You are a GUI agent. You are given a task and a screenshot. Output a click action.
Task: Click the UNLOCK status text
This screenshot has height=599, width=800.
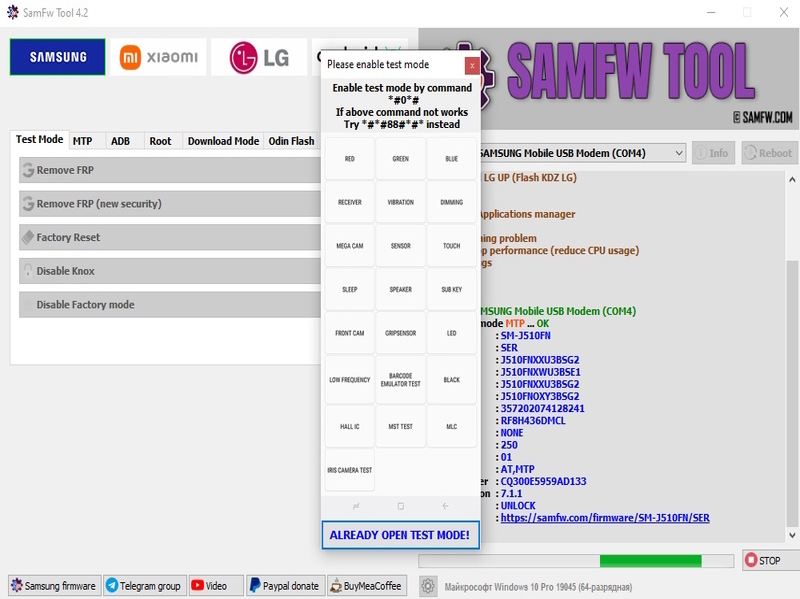518,506
